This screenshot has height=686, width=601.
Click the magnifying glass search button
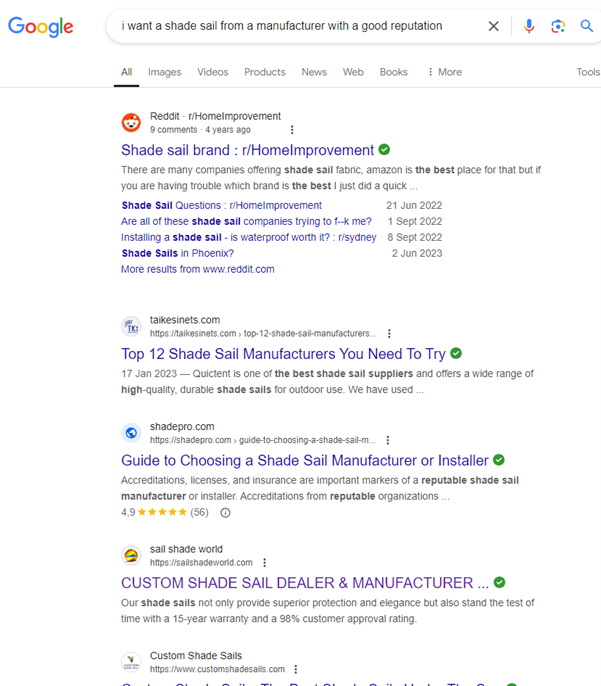[x=587, y=26]
